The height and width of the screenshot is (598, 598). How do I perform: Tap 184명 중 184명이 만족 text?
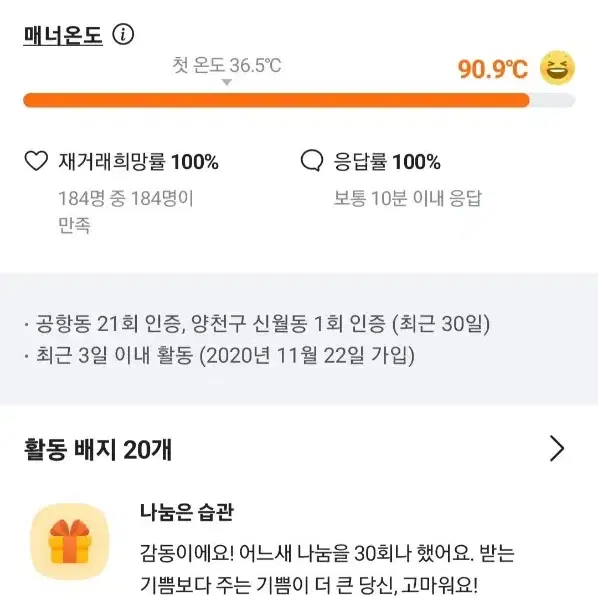tap(126, 211)
